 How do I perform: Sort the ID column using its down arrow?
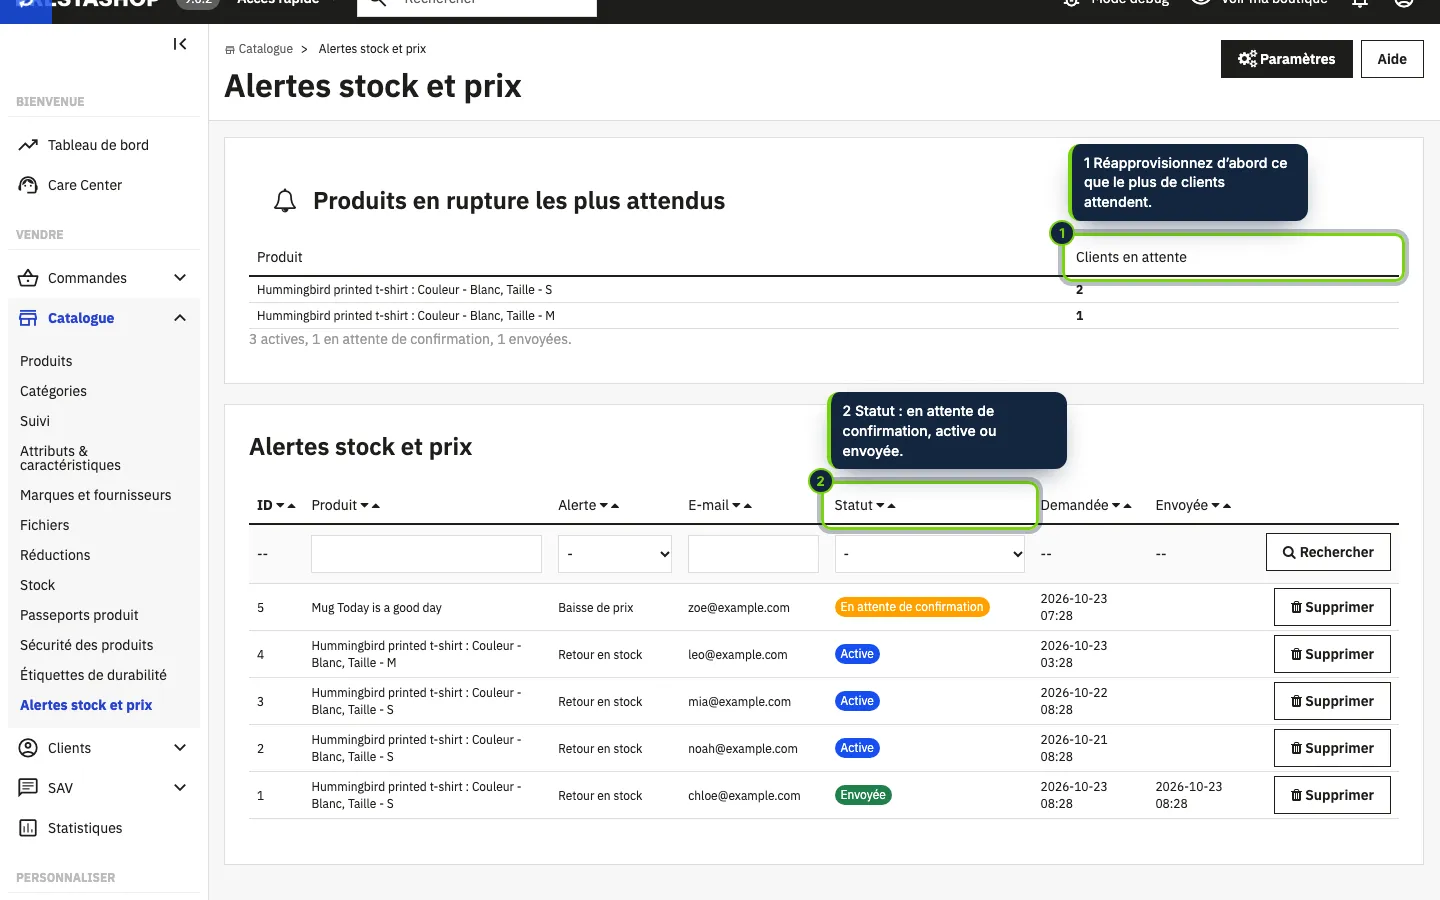pyautogui.click(x=280, y=506)
